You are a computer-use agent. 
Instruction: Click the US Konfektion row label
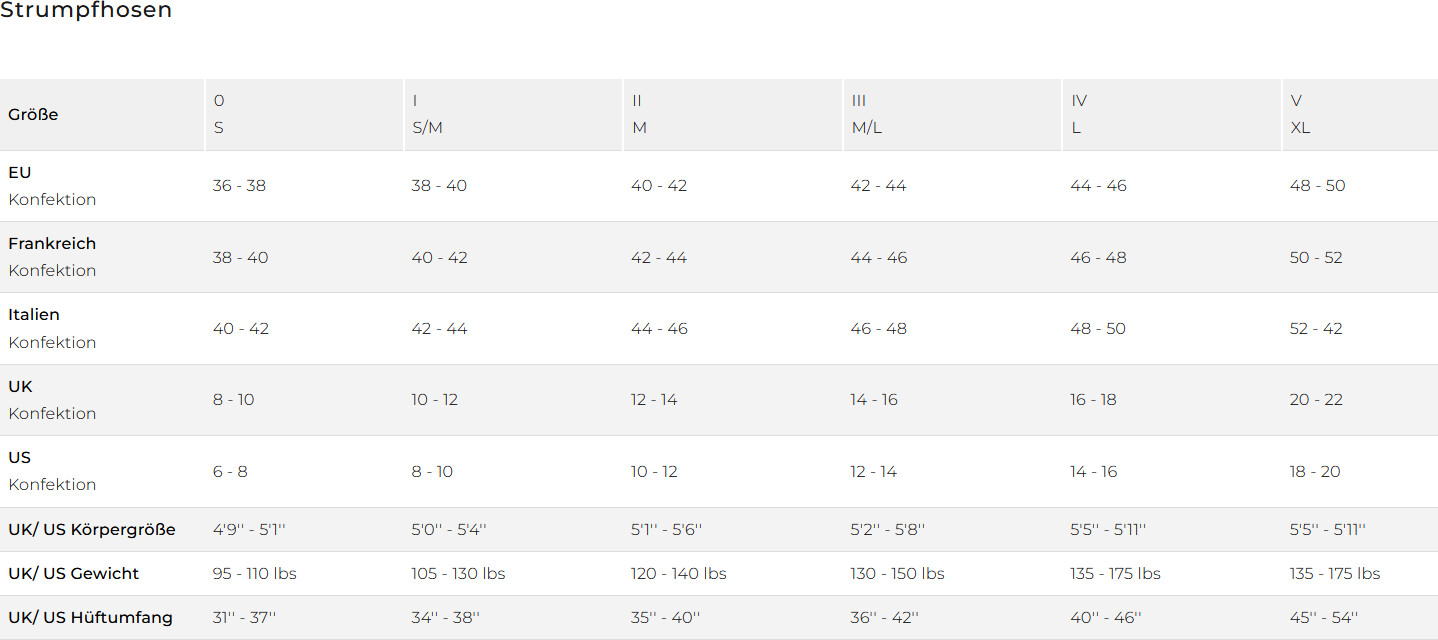(x=52, y=471)
